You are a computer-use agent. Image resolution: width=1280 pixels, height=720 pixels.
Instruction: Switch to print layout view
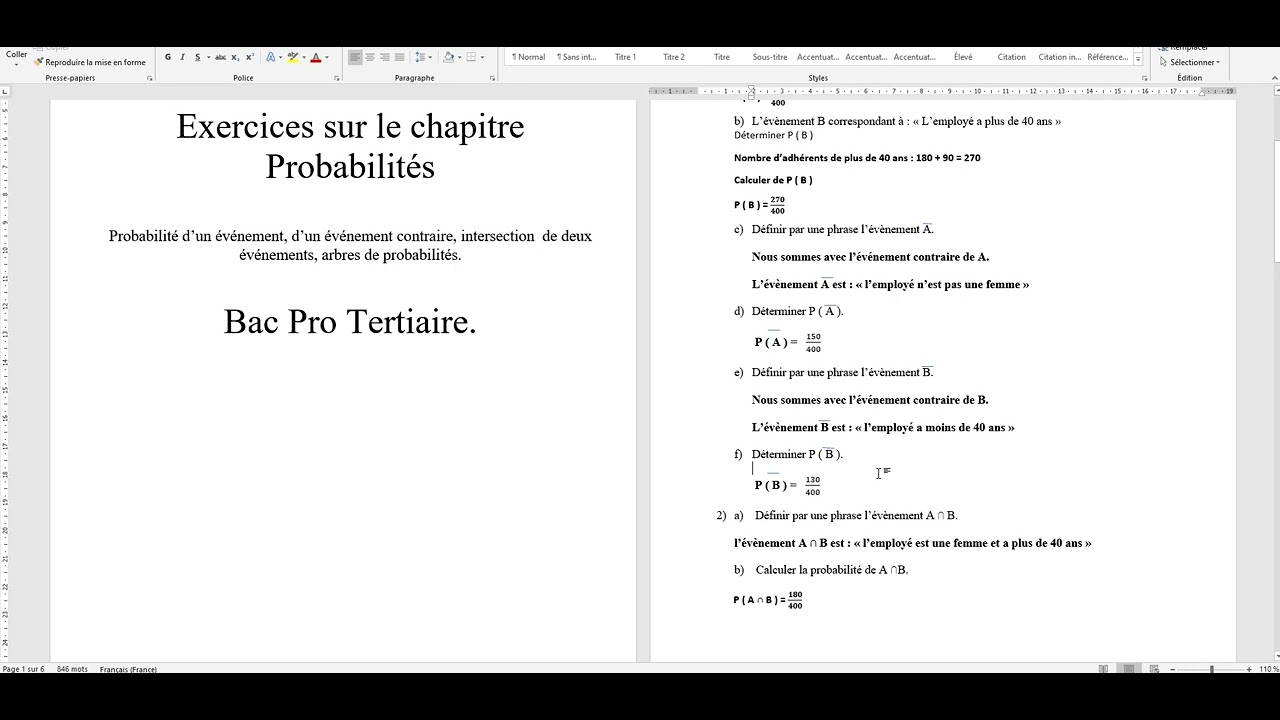[1129, 669]
